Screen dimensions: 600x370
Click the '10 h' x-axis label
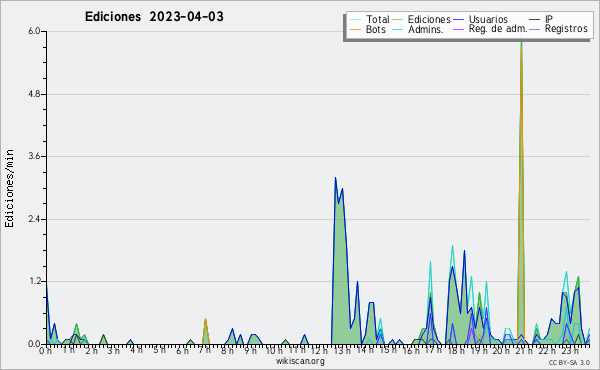point(273,350)
